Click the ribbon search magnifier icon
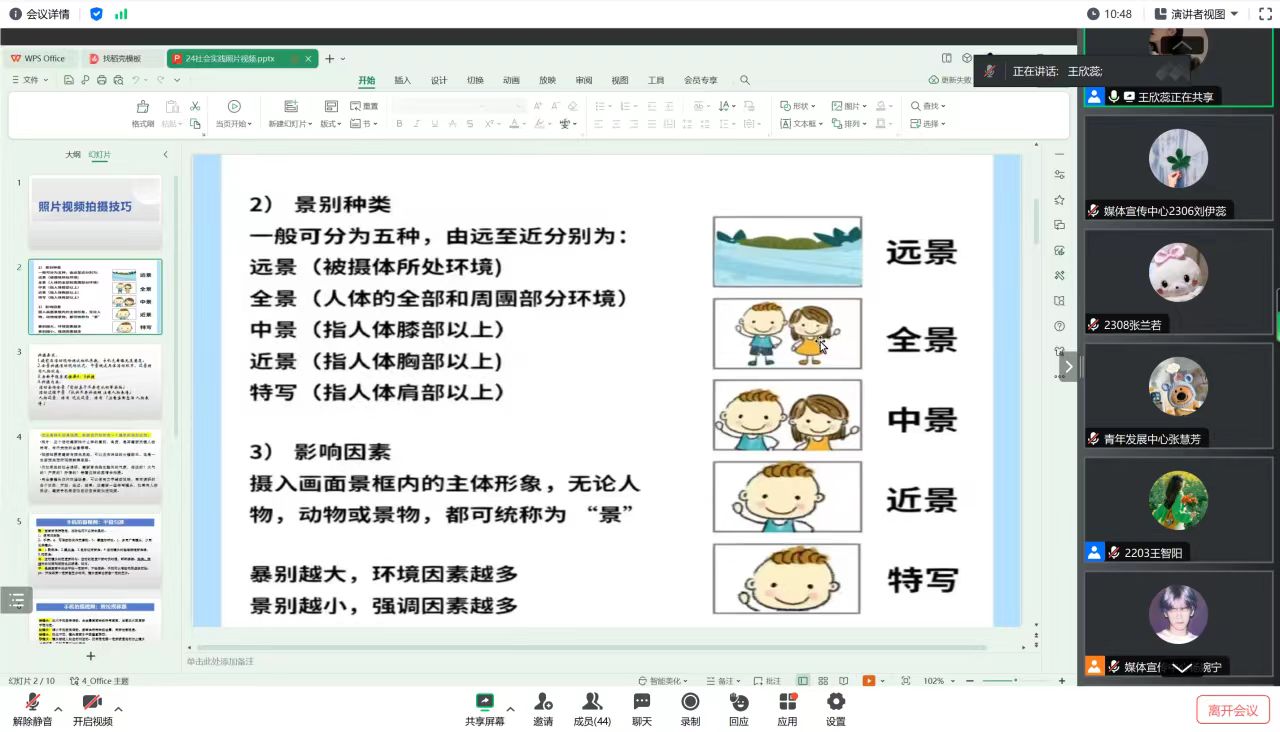This screenshot has width=1280, height=732. tap(745, 80)
